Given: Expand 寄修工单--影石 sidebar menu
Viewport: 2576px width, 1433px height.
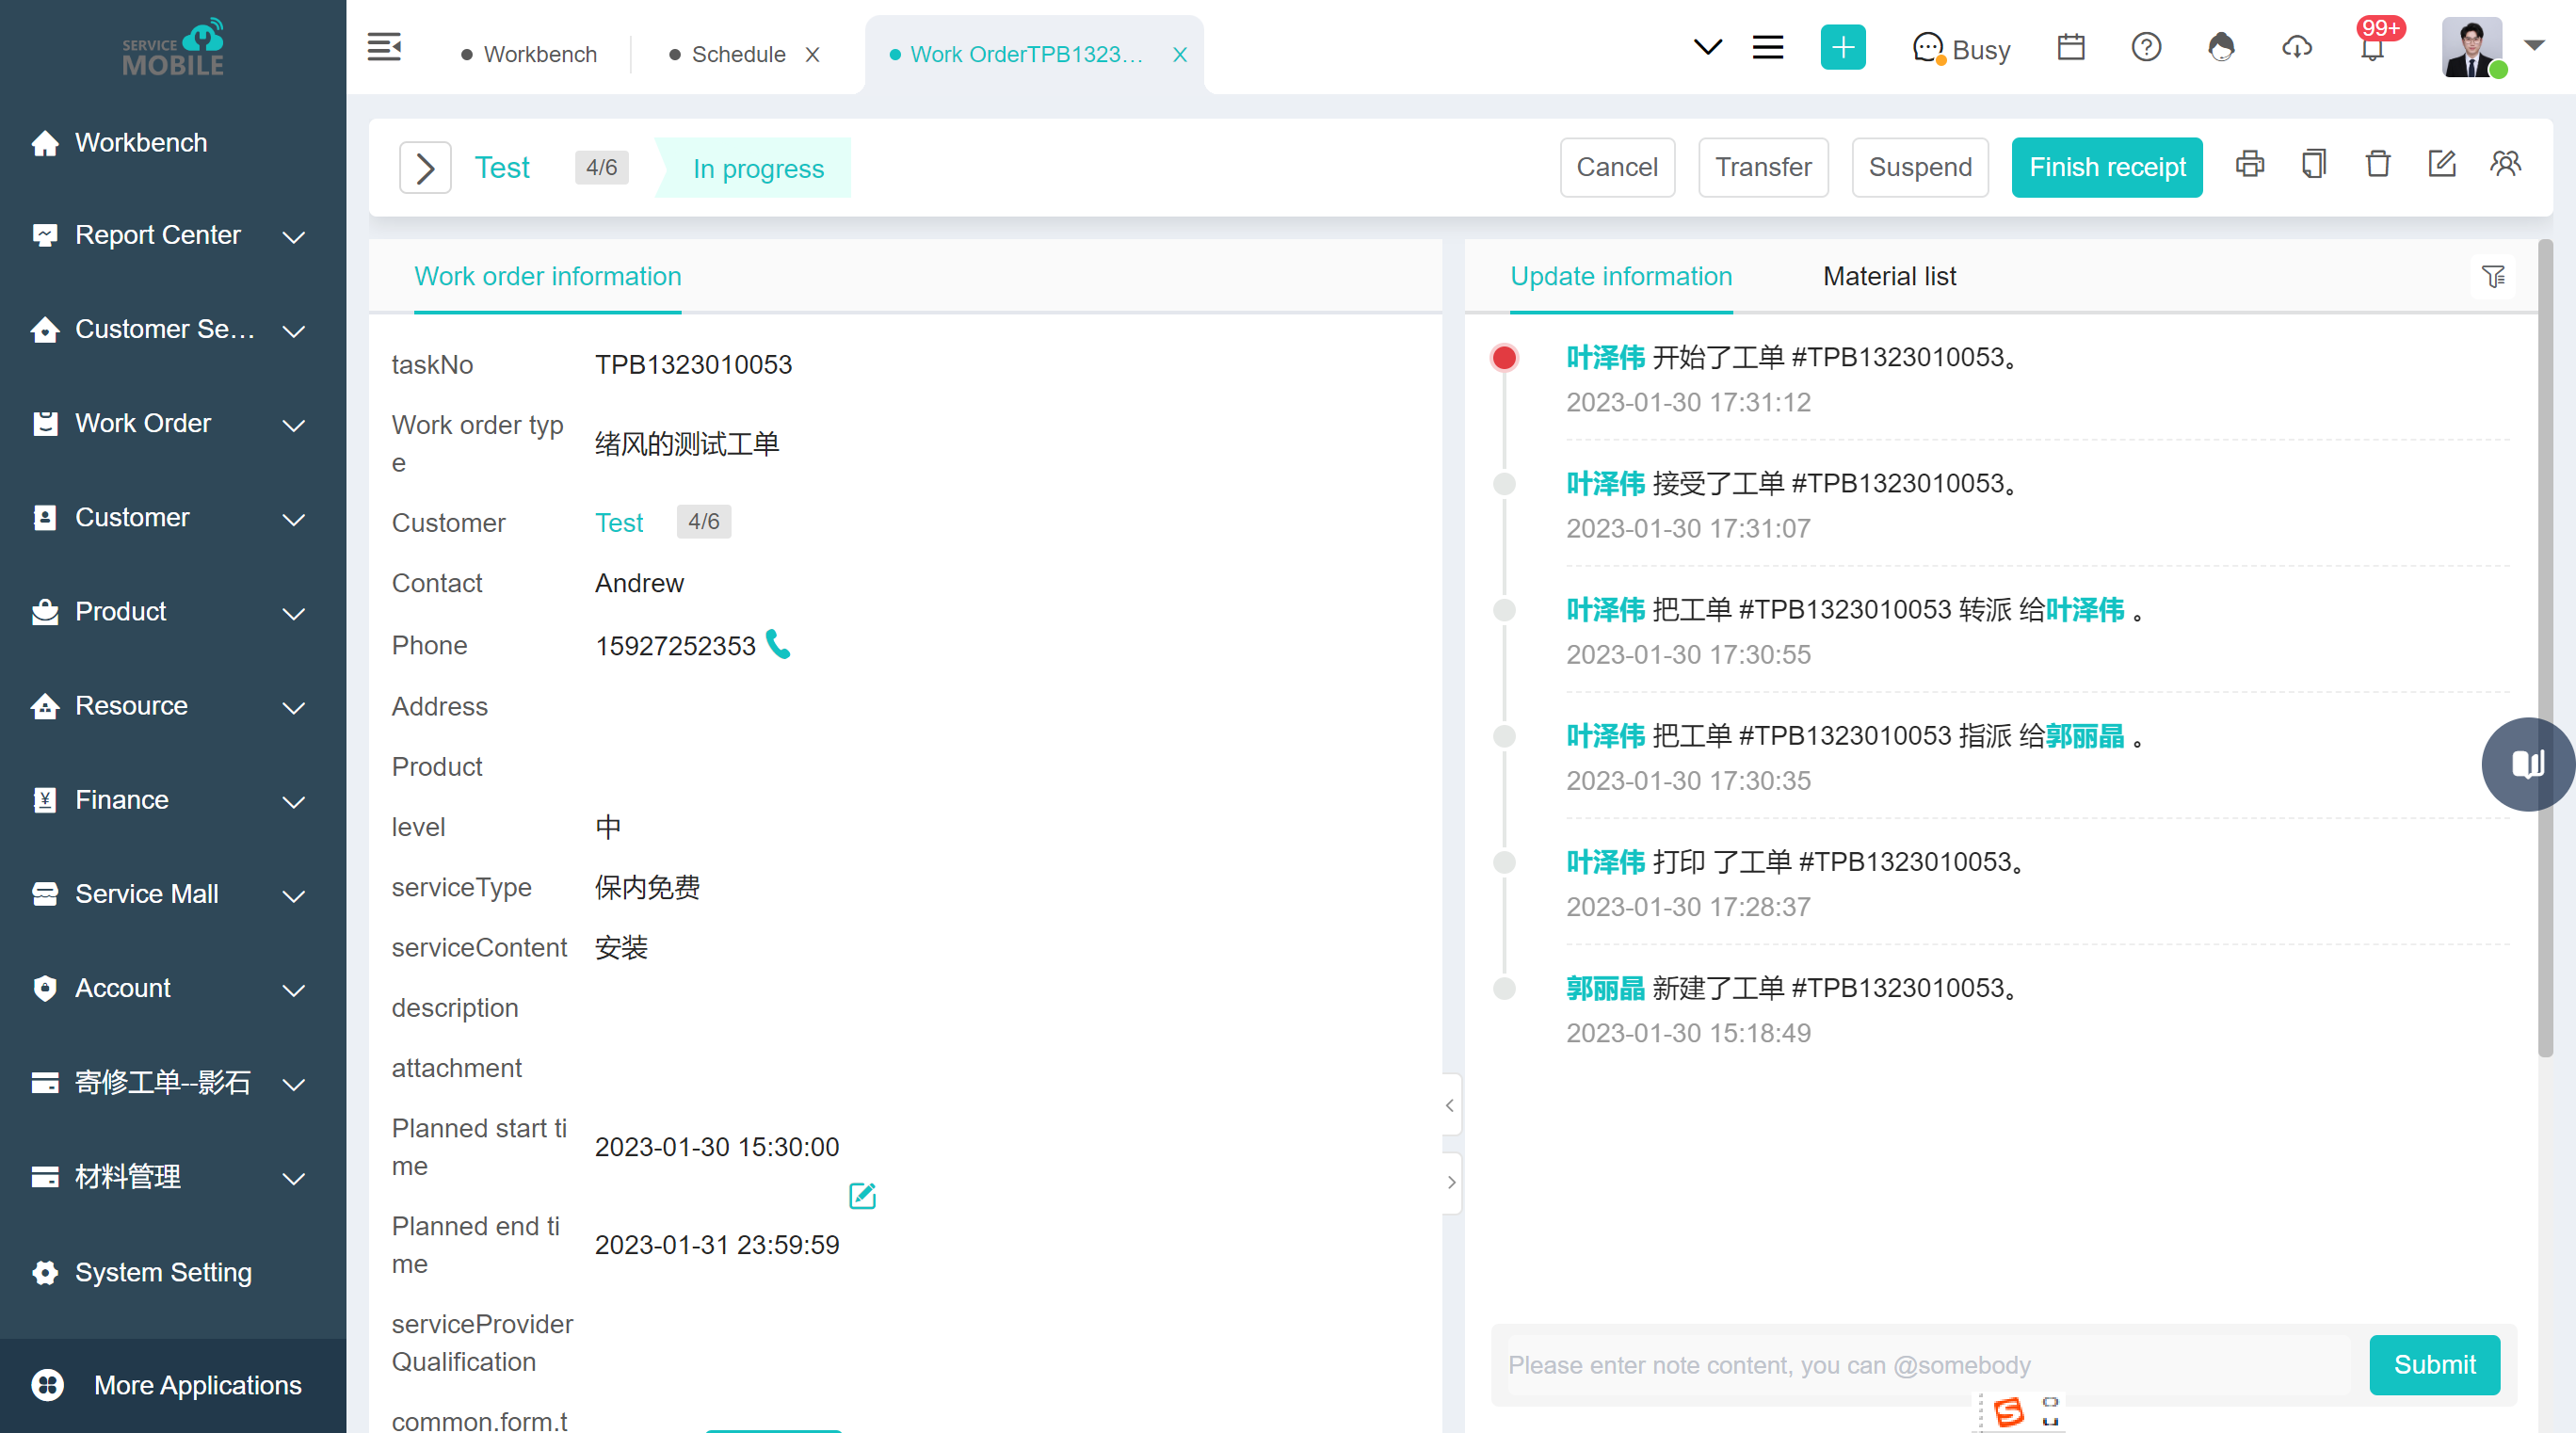Looking at the screenshot, I should tap(293, 1083).
